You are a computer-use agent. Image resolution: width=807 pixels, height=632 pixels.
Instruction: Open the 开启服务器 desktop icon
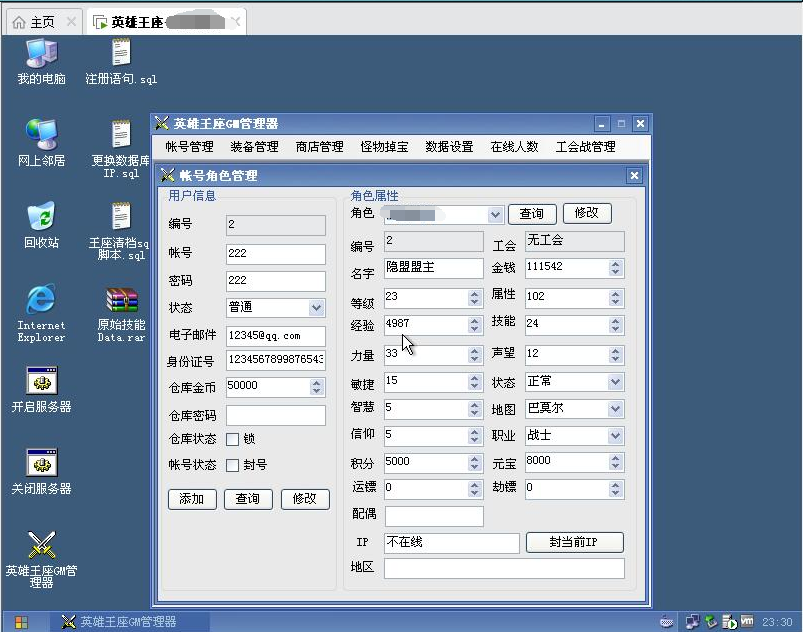(41, 381)
